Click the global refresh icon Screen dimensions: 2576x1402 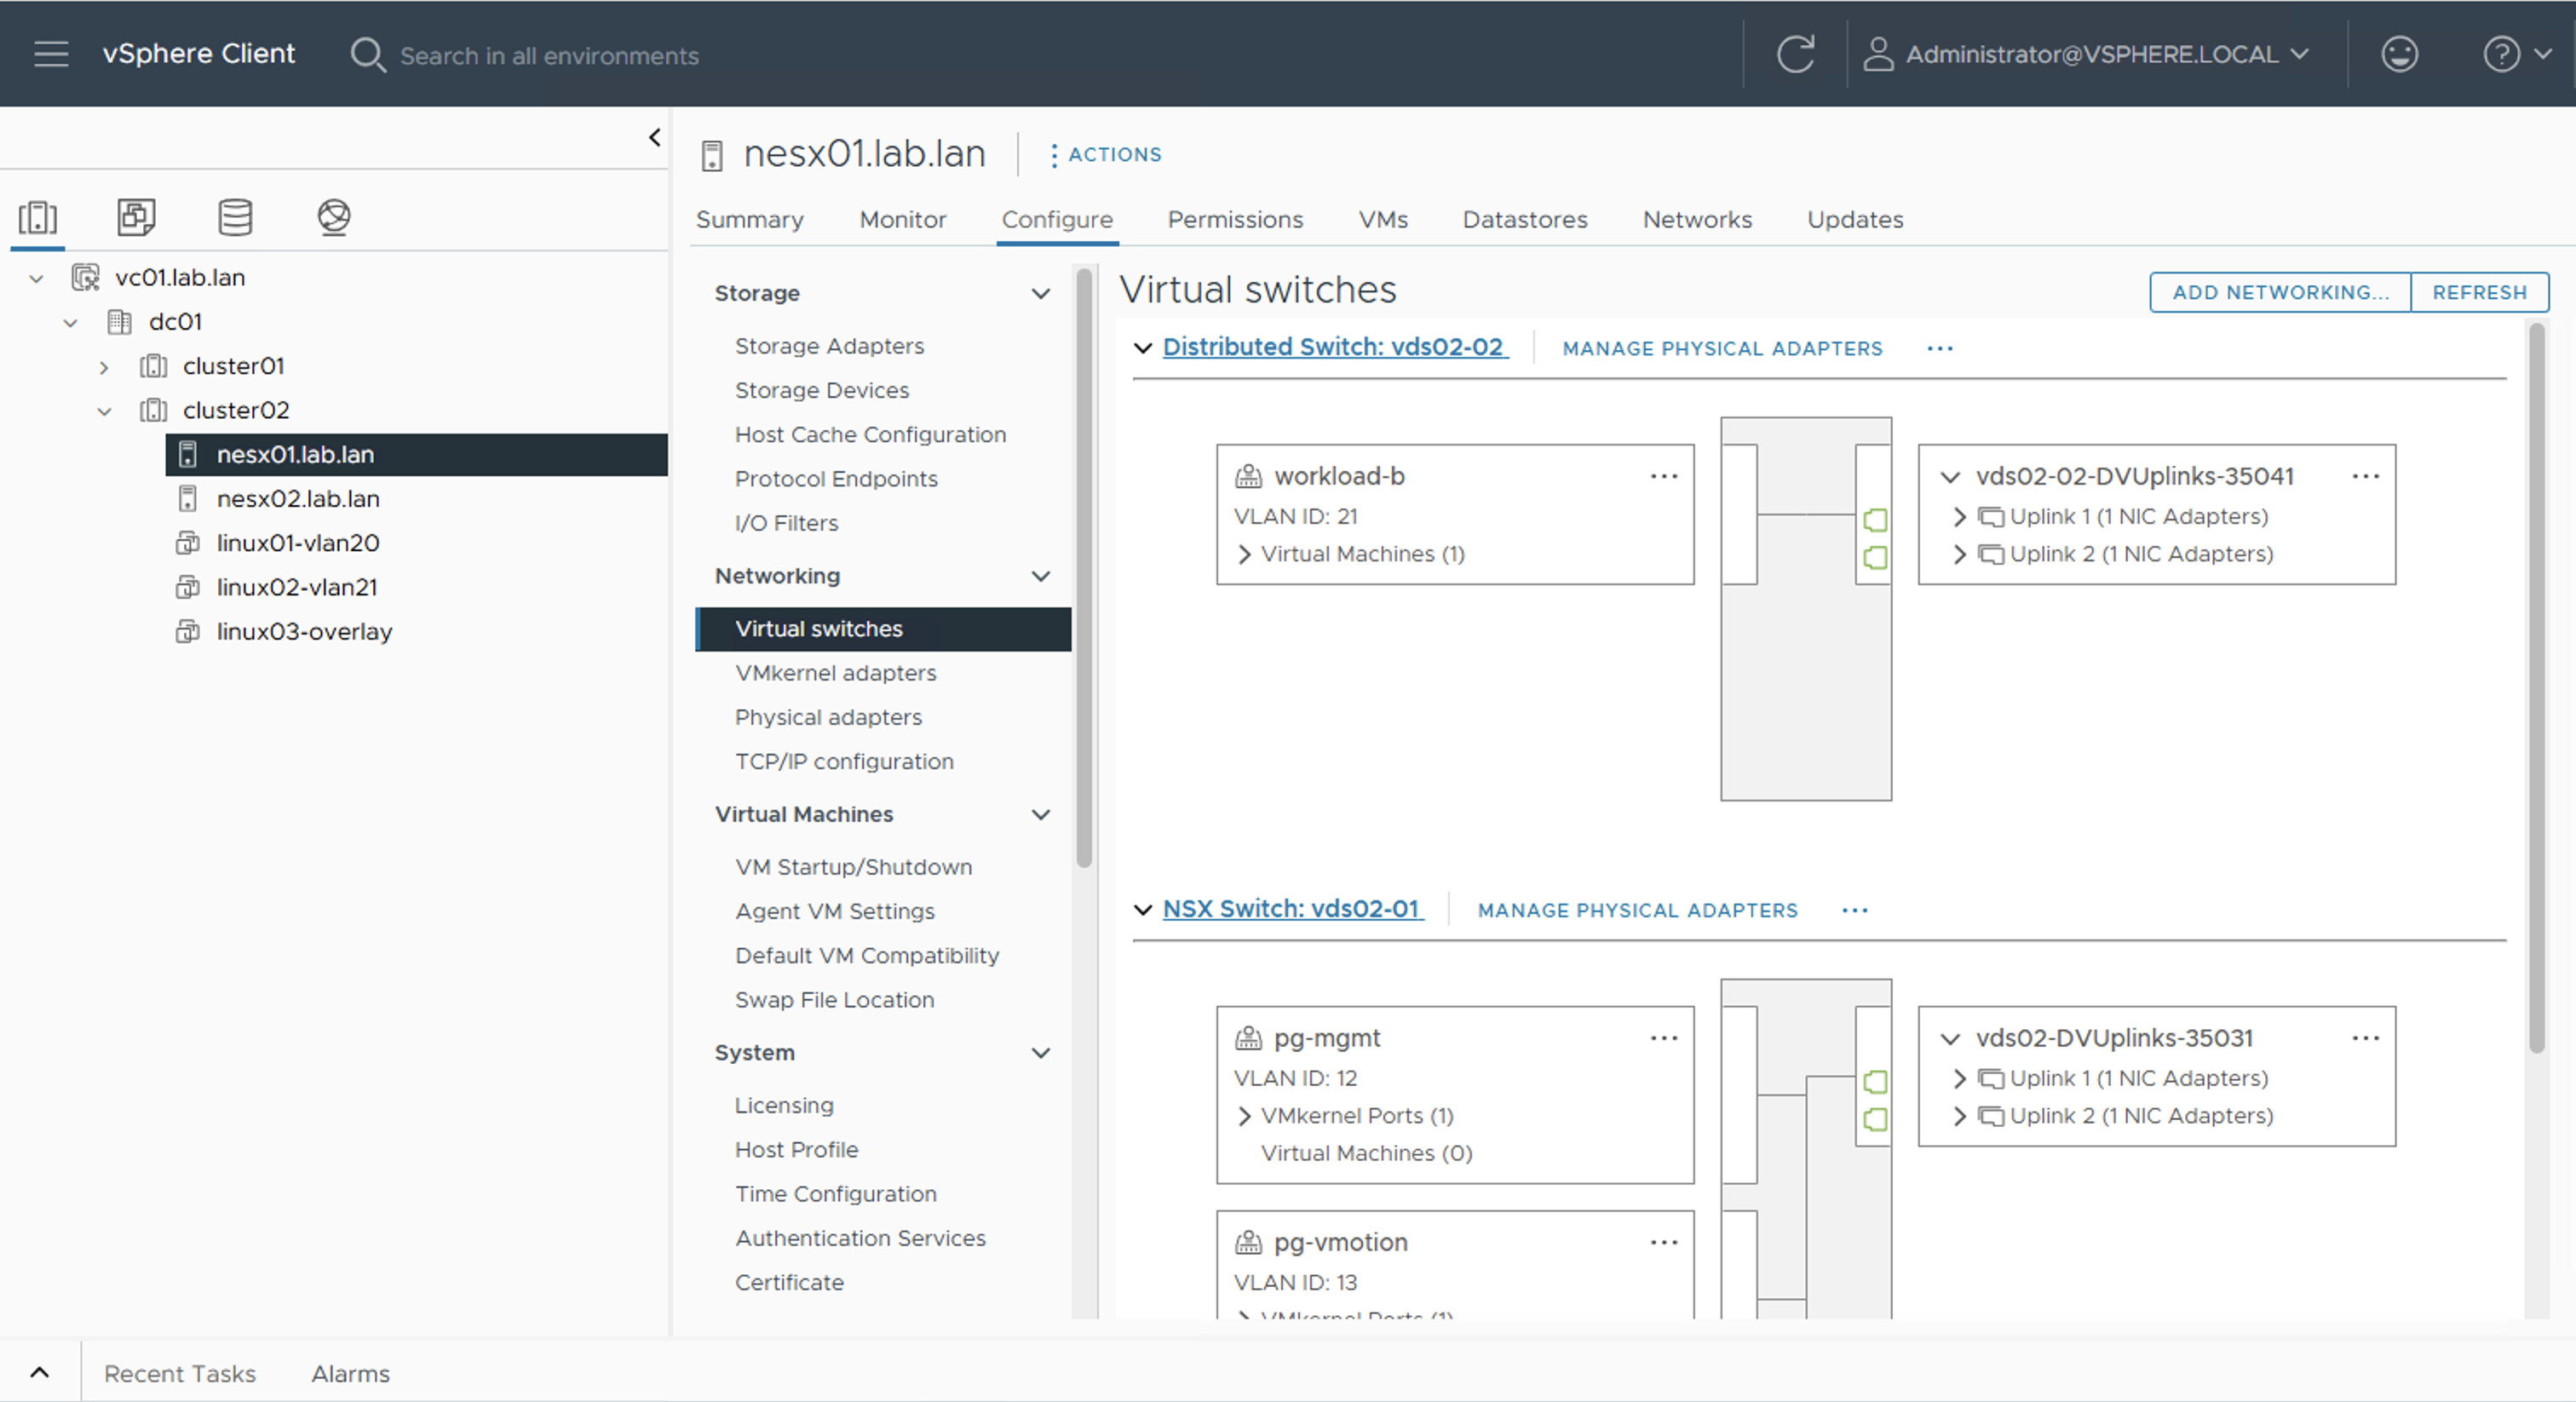[x=1795, y=54]
